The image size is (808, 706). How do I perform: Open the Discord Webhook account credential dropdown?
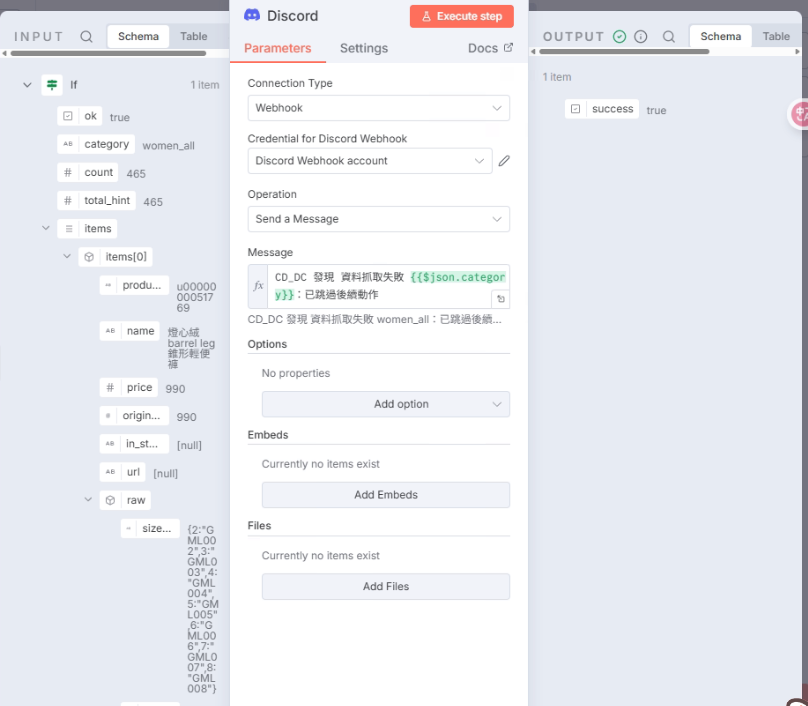click(x=370, y=161)
